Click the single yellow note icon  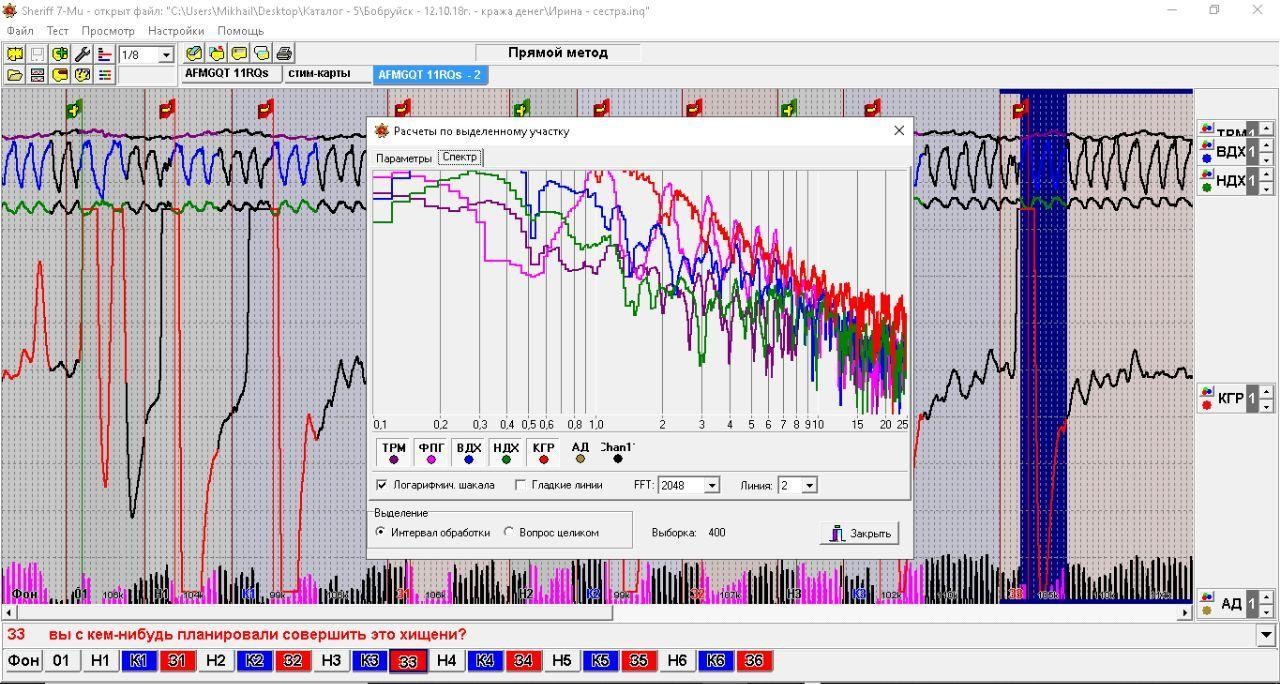pos(239,54)
